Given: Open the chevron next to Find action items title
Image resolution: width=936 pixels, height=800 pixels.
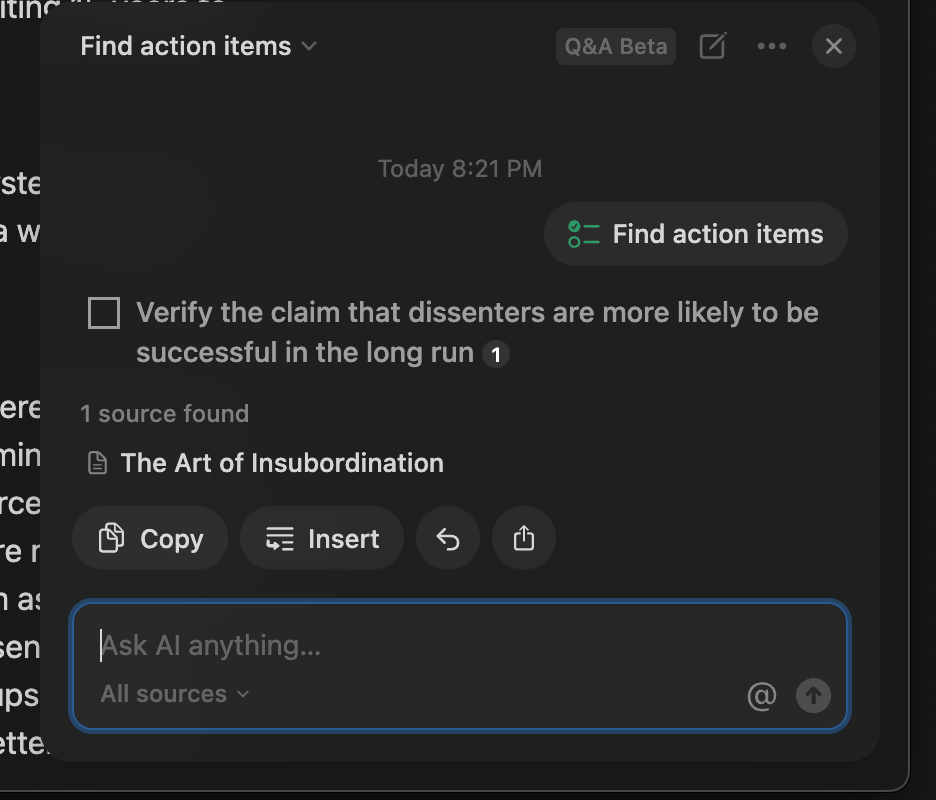Looking at the screenshot, I should [x=309, y=46].
